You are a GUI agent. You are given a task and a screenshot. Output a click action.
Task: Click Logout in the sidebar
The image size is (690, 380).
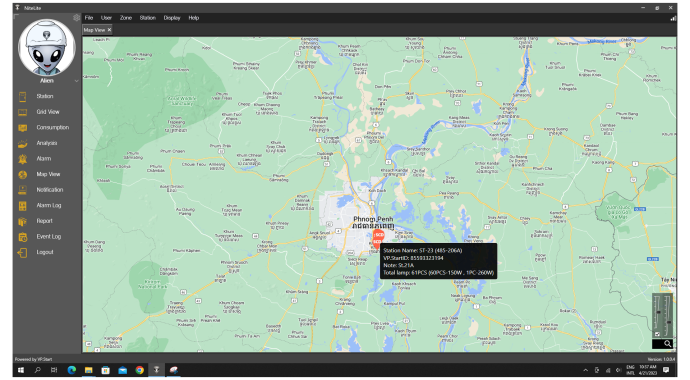pyautogui.click(x=45, y=252)
